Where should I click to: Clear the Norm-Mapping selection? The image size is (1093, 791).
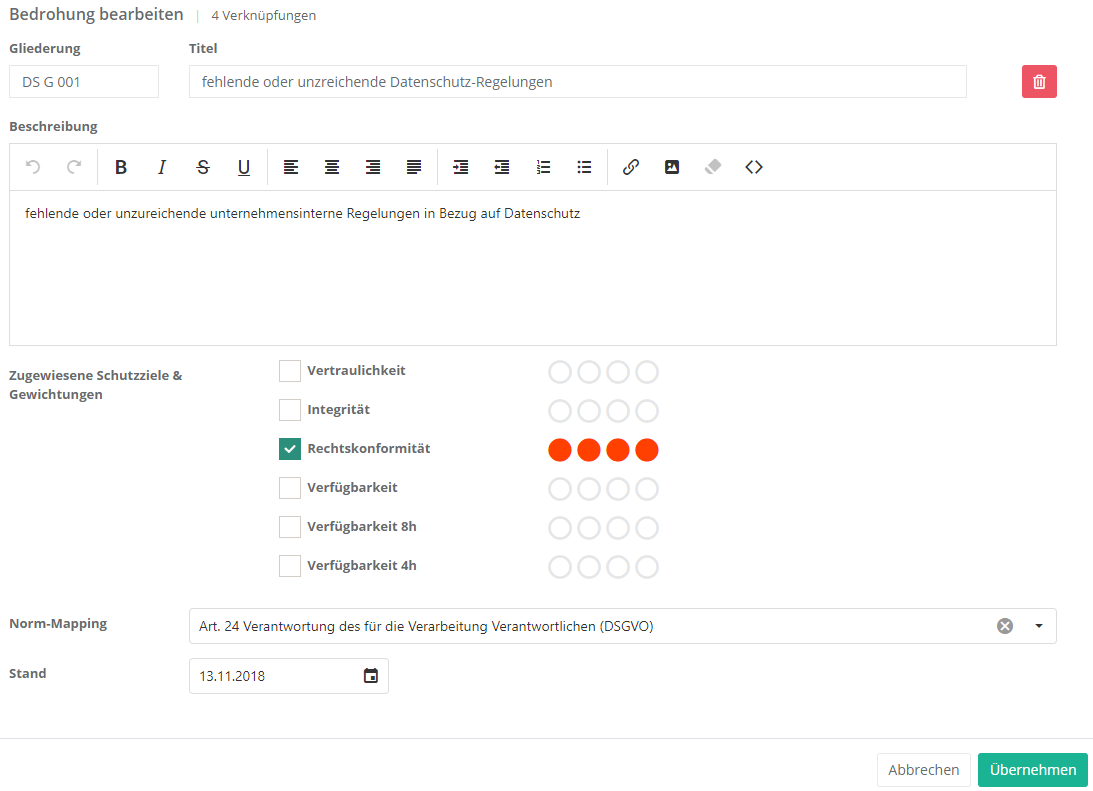[x=1005, y=626]
